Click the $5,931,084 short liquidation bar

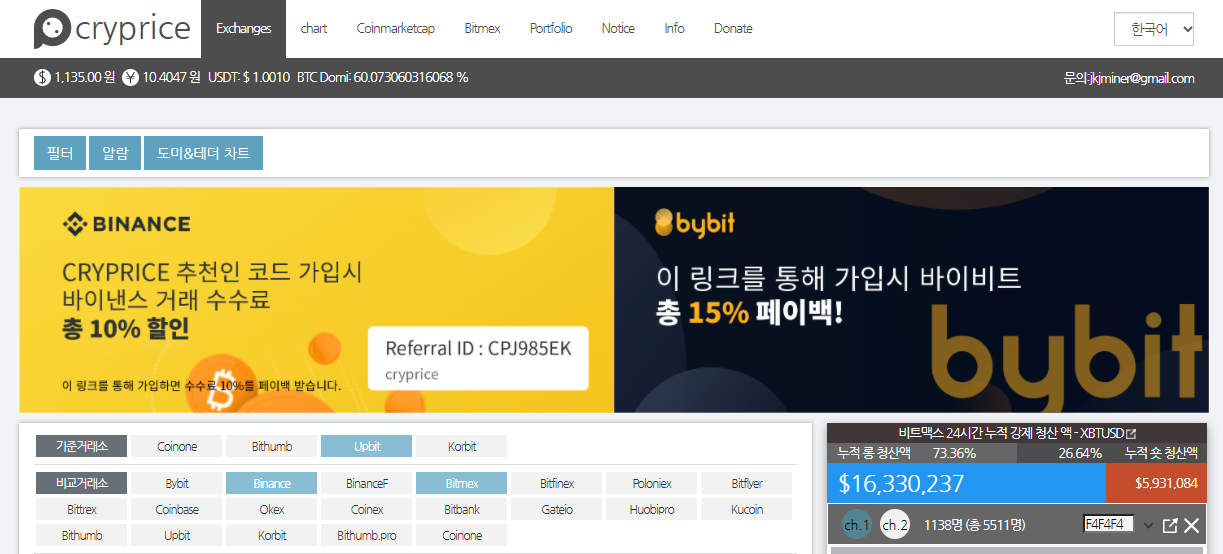click(1156, 483)
